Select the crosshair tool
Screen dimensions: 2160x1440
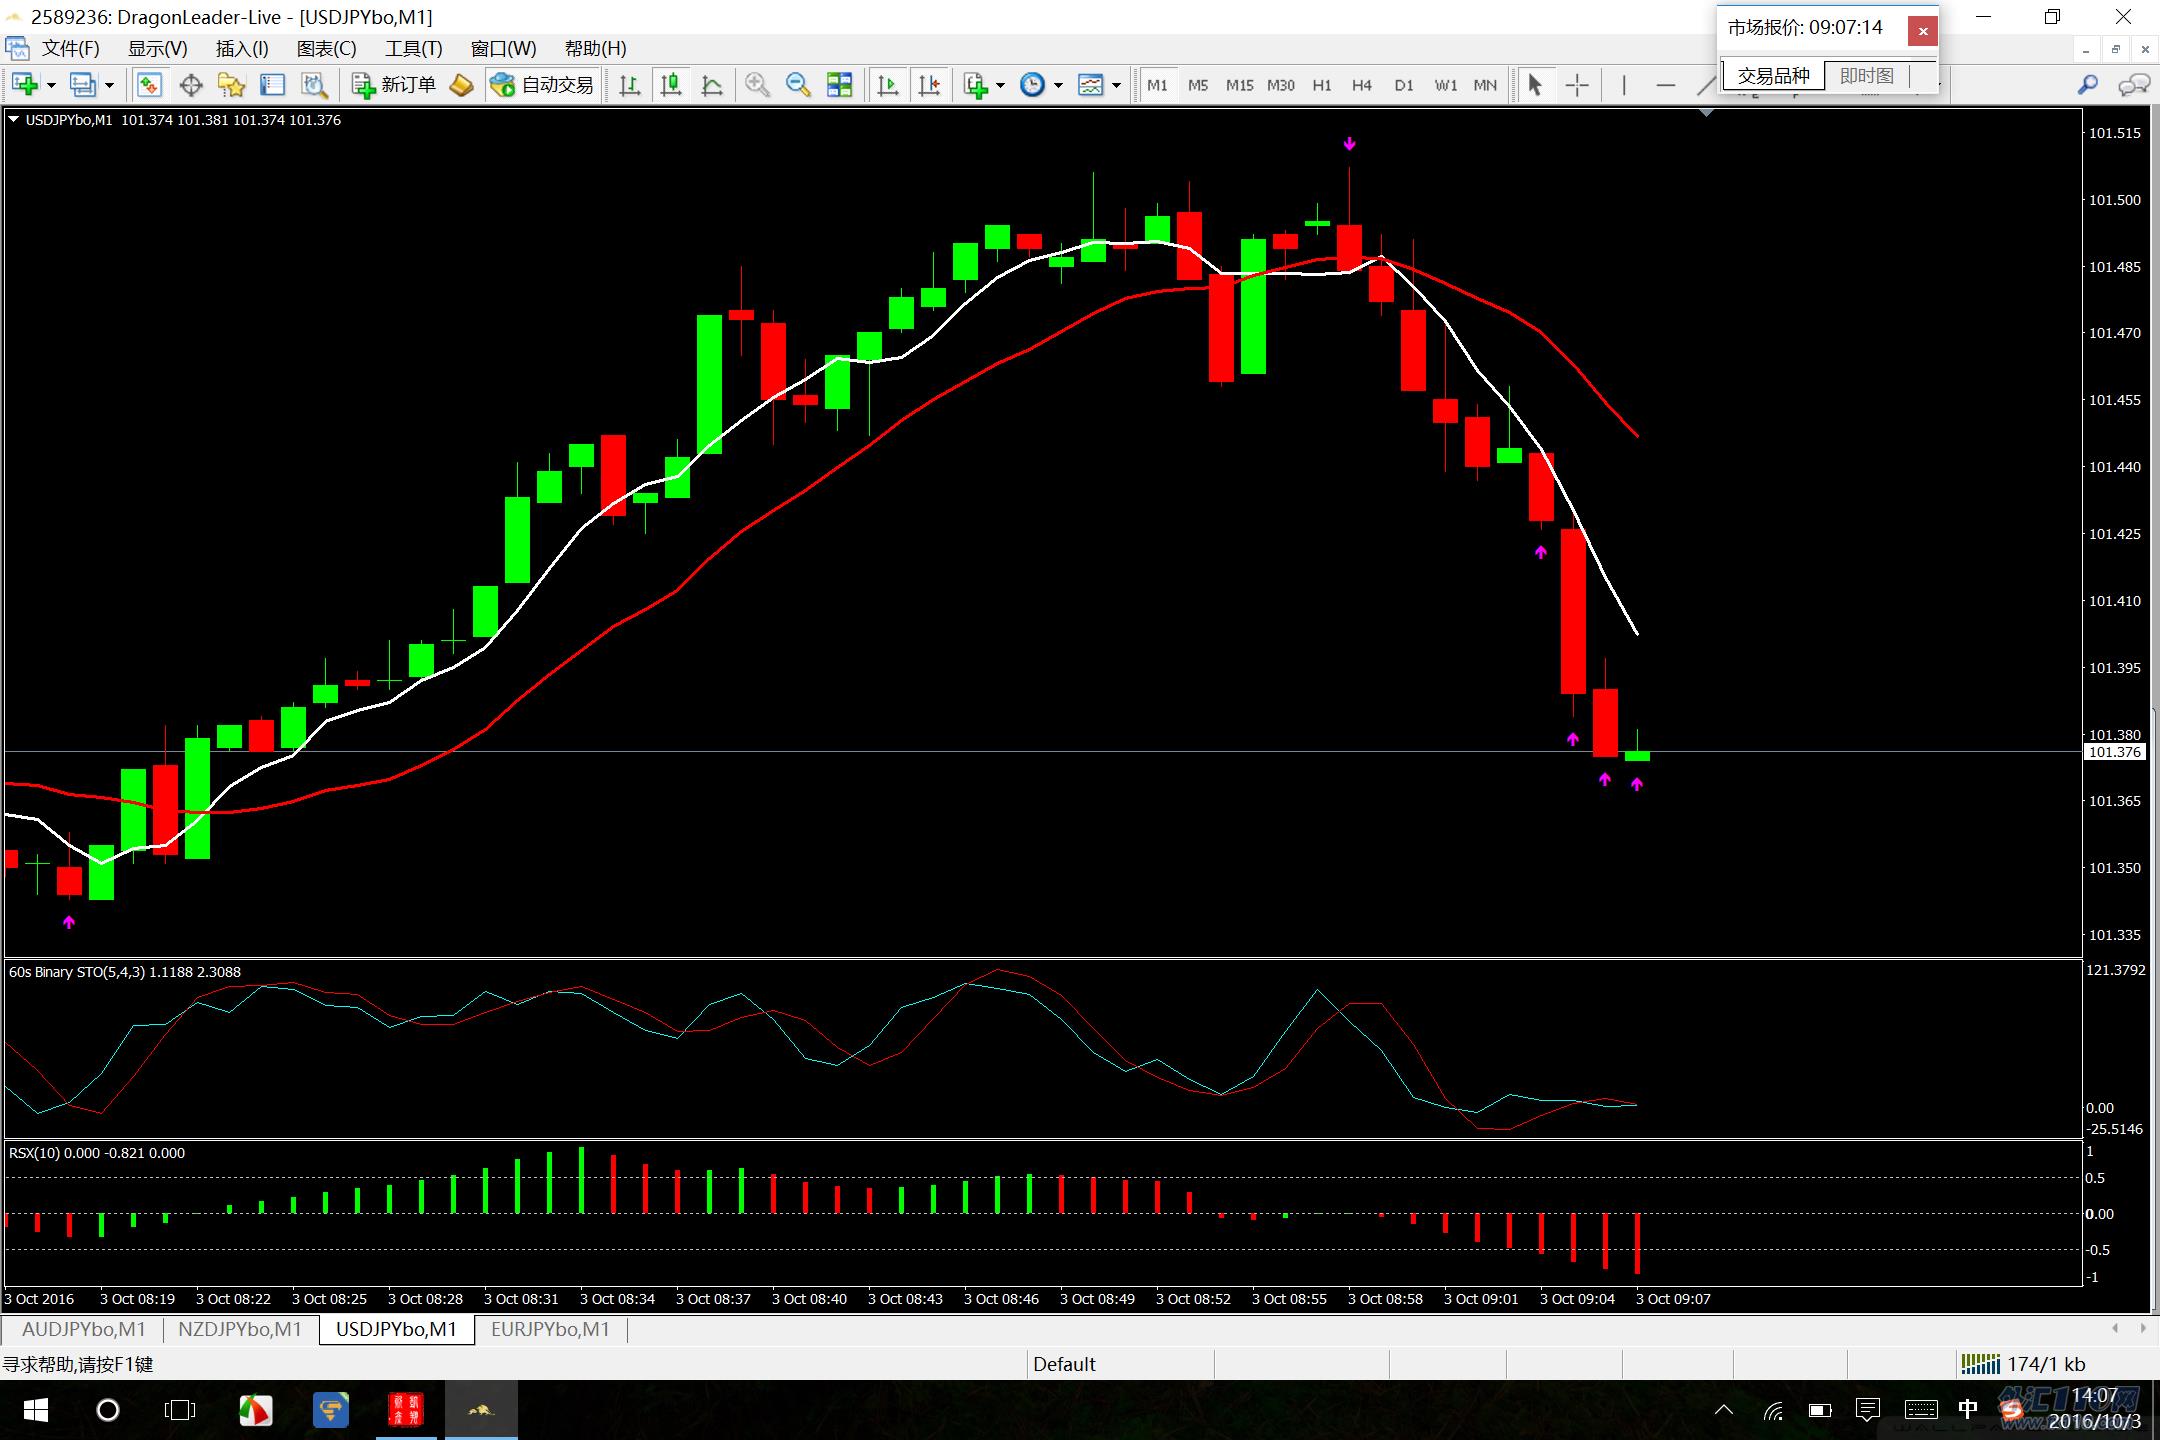point(1577,85)
